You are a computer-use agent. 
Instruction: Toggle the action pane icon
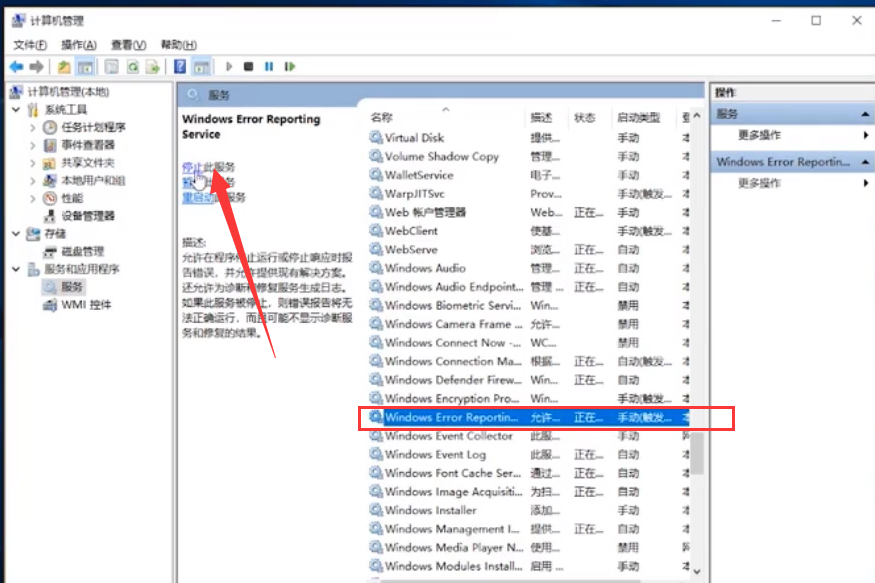tap(199, 66)
